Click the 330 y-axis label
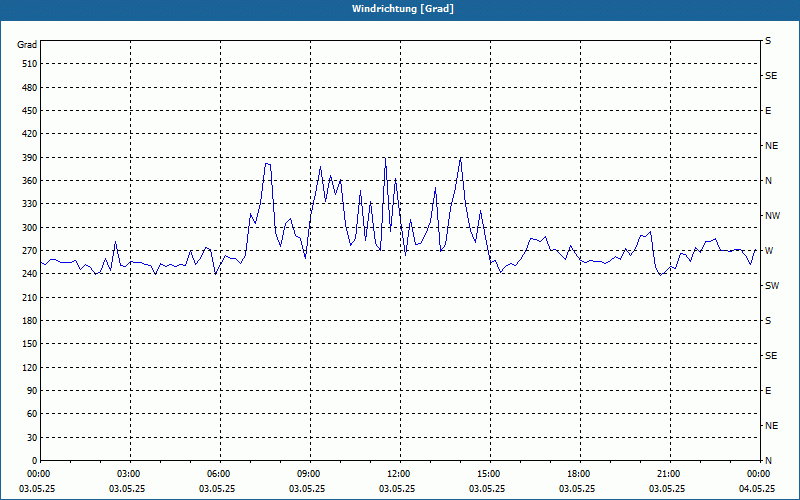Image resolution: width=800 pixels, height=500 pixels. 30,204
